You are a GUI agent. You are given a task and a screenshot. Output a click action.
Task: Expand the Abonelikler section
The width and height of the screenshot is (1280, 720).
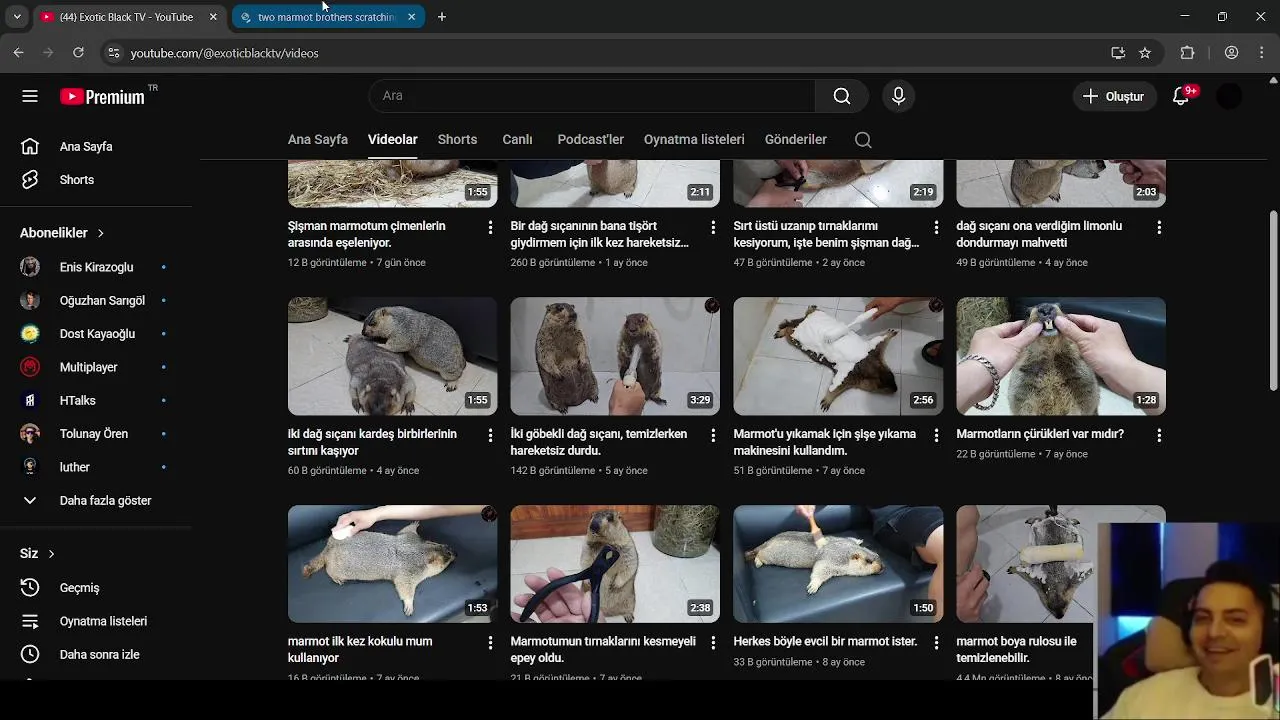[62, 233]
